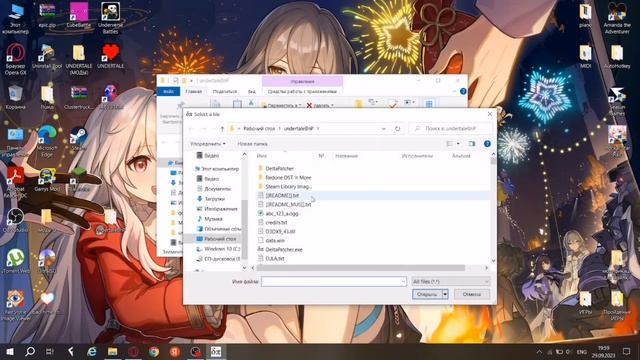
Task: Select the data.win file
Action: point(271,240)
